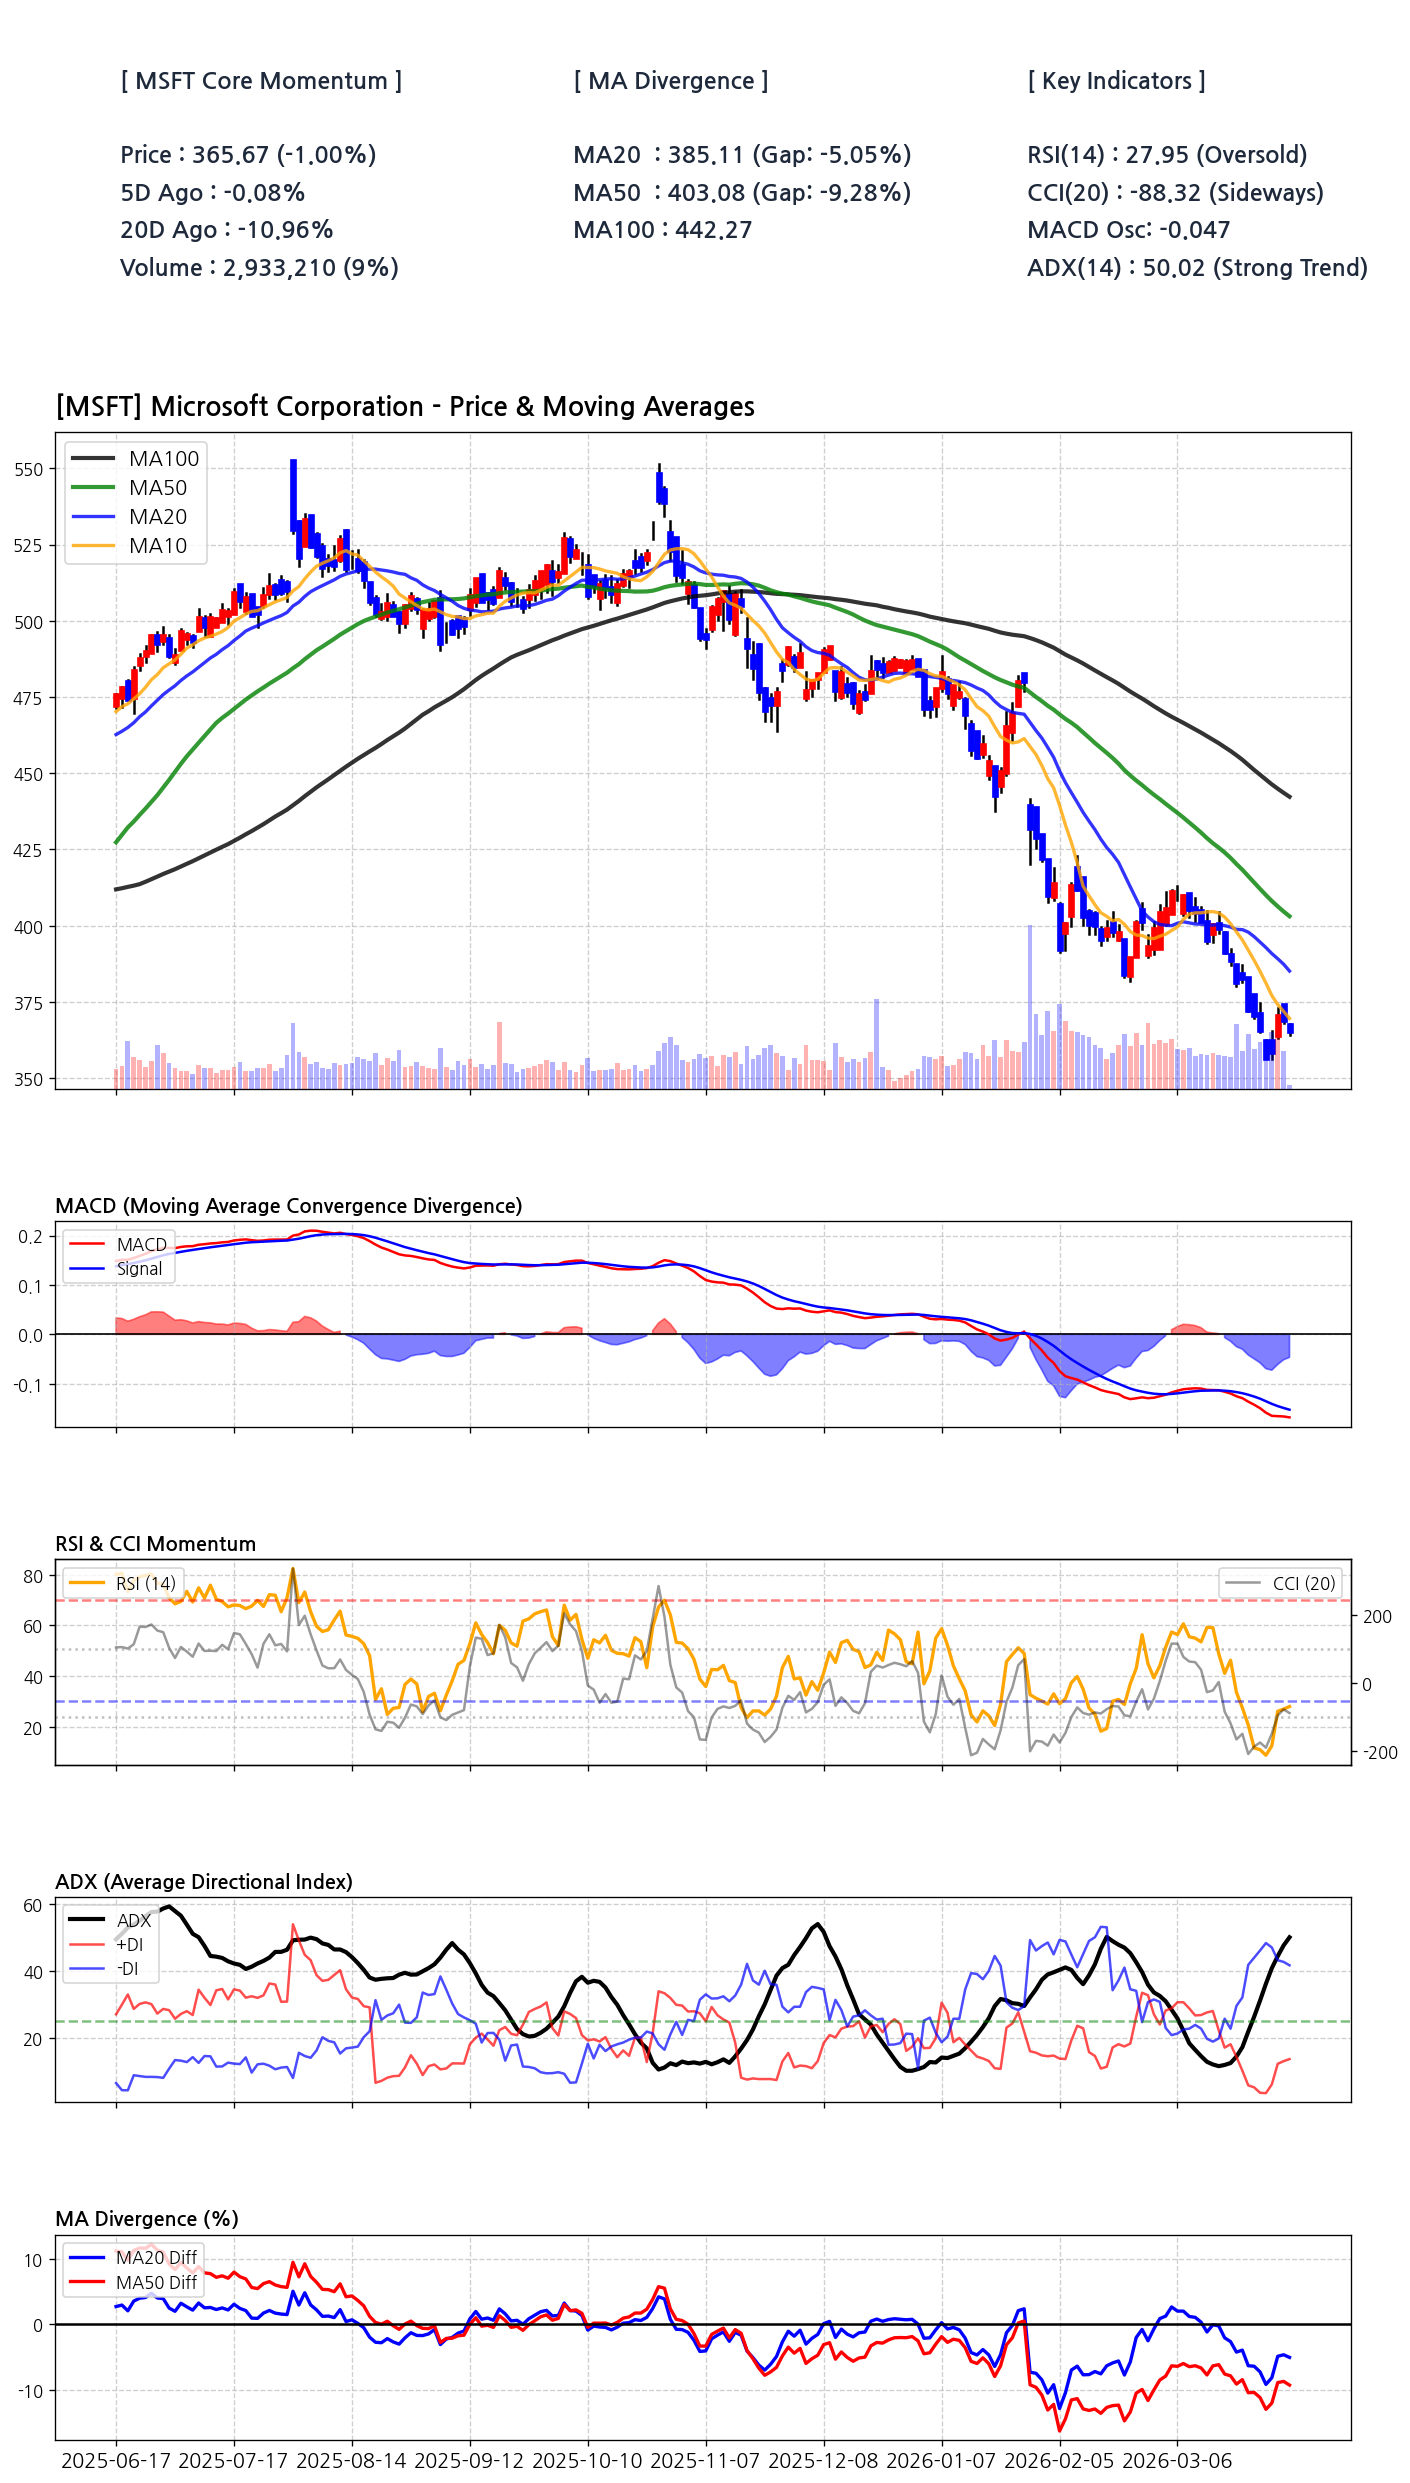Select the Price 365.67 (-1.00%) line
1410x2483 pixels.
(x=248, y=155)
